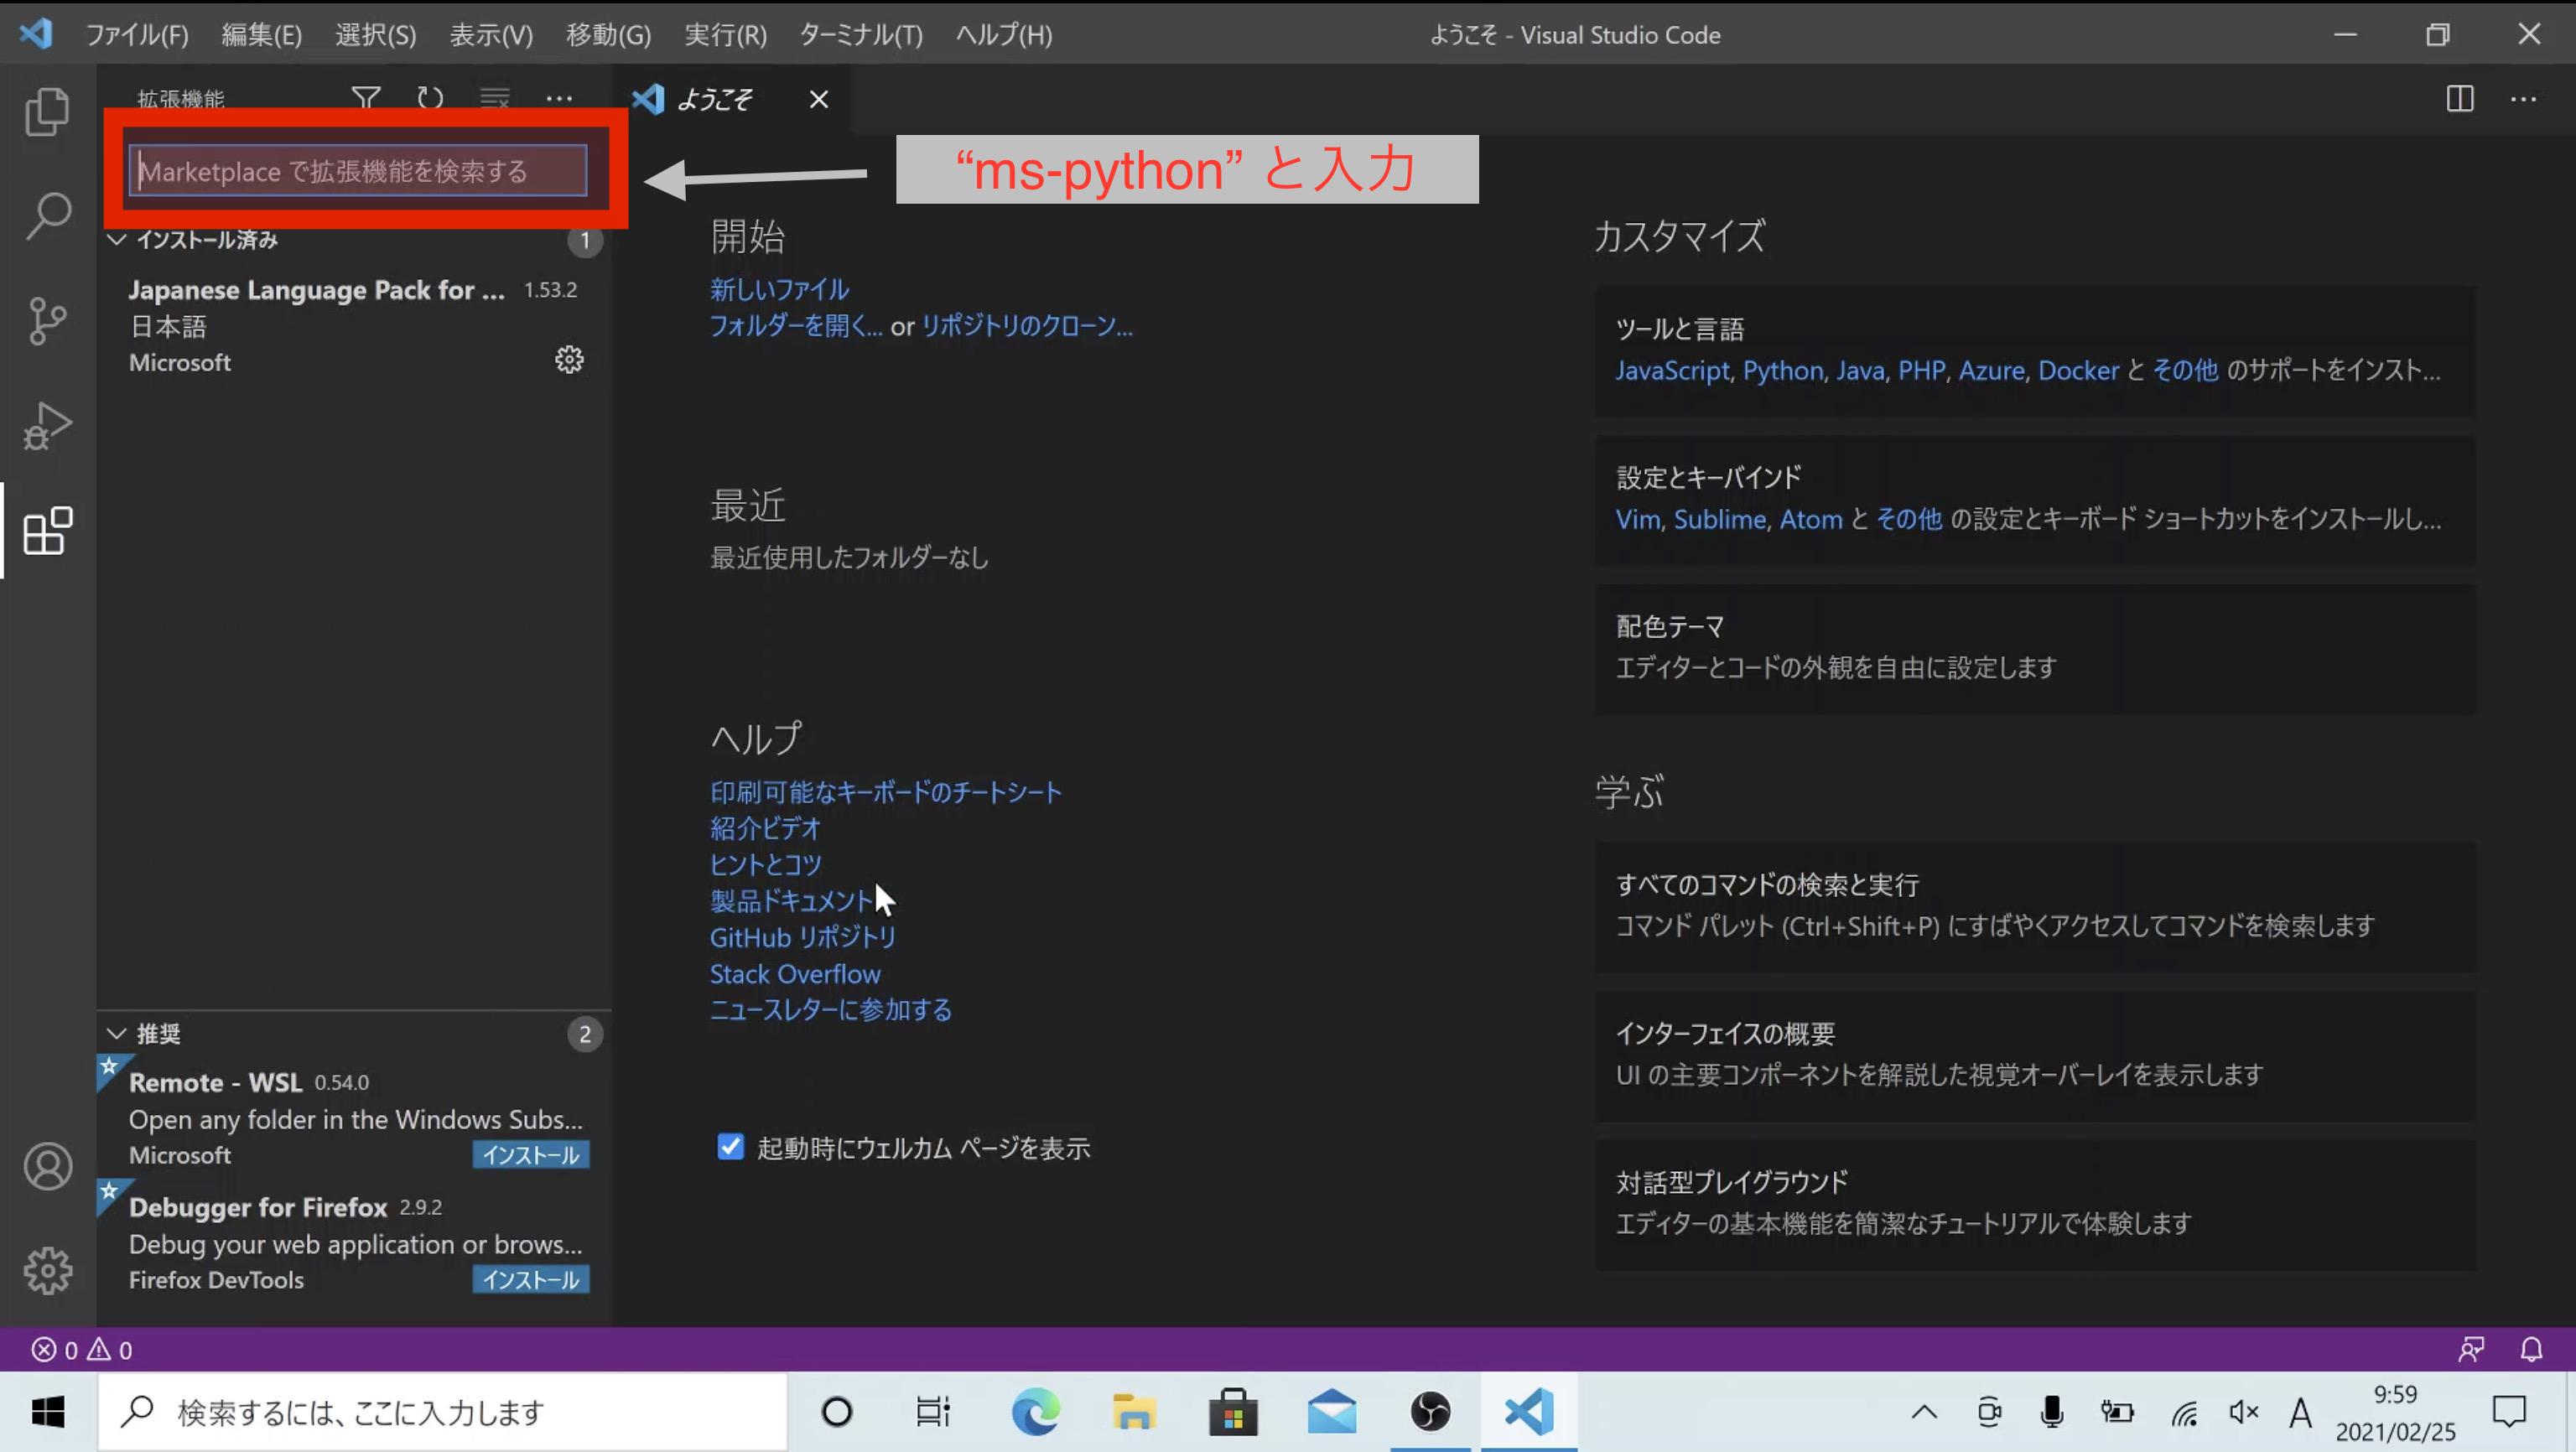Refresh the extensions list
Image resolution: width=2576 pixels, height=1452 pixels.
point(430,98)
